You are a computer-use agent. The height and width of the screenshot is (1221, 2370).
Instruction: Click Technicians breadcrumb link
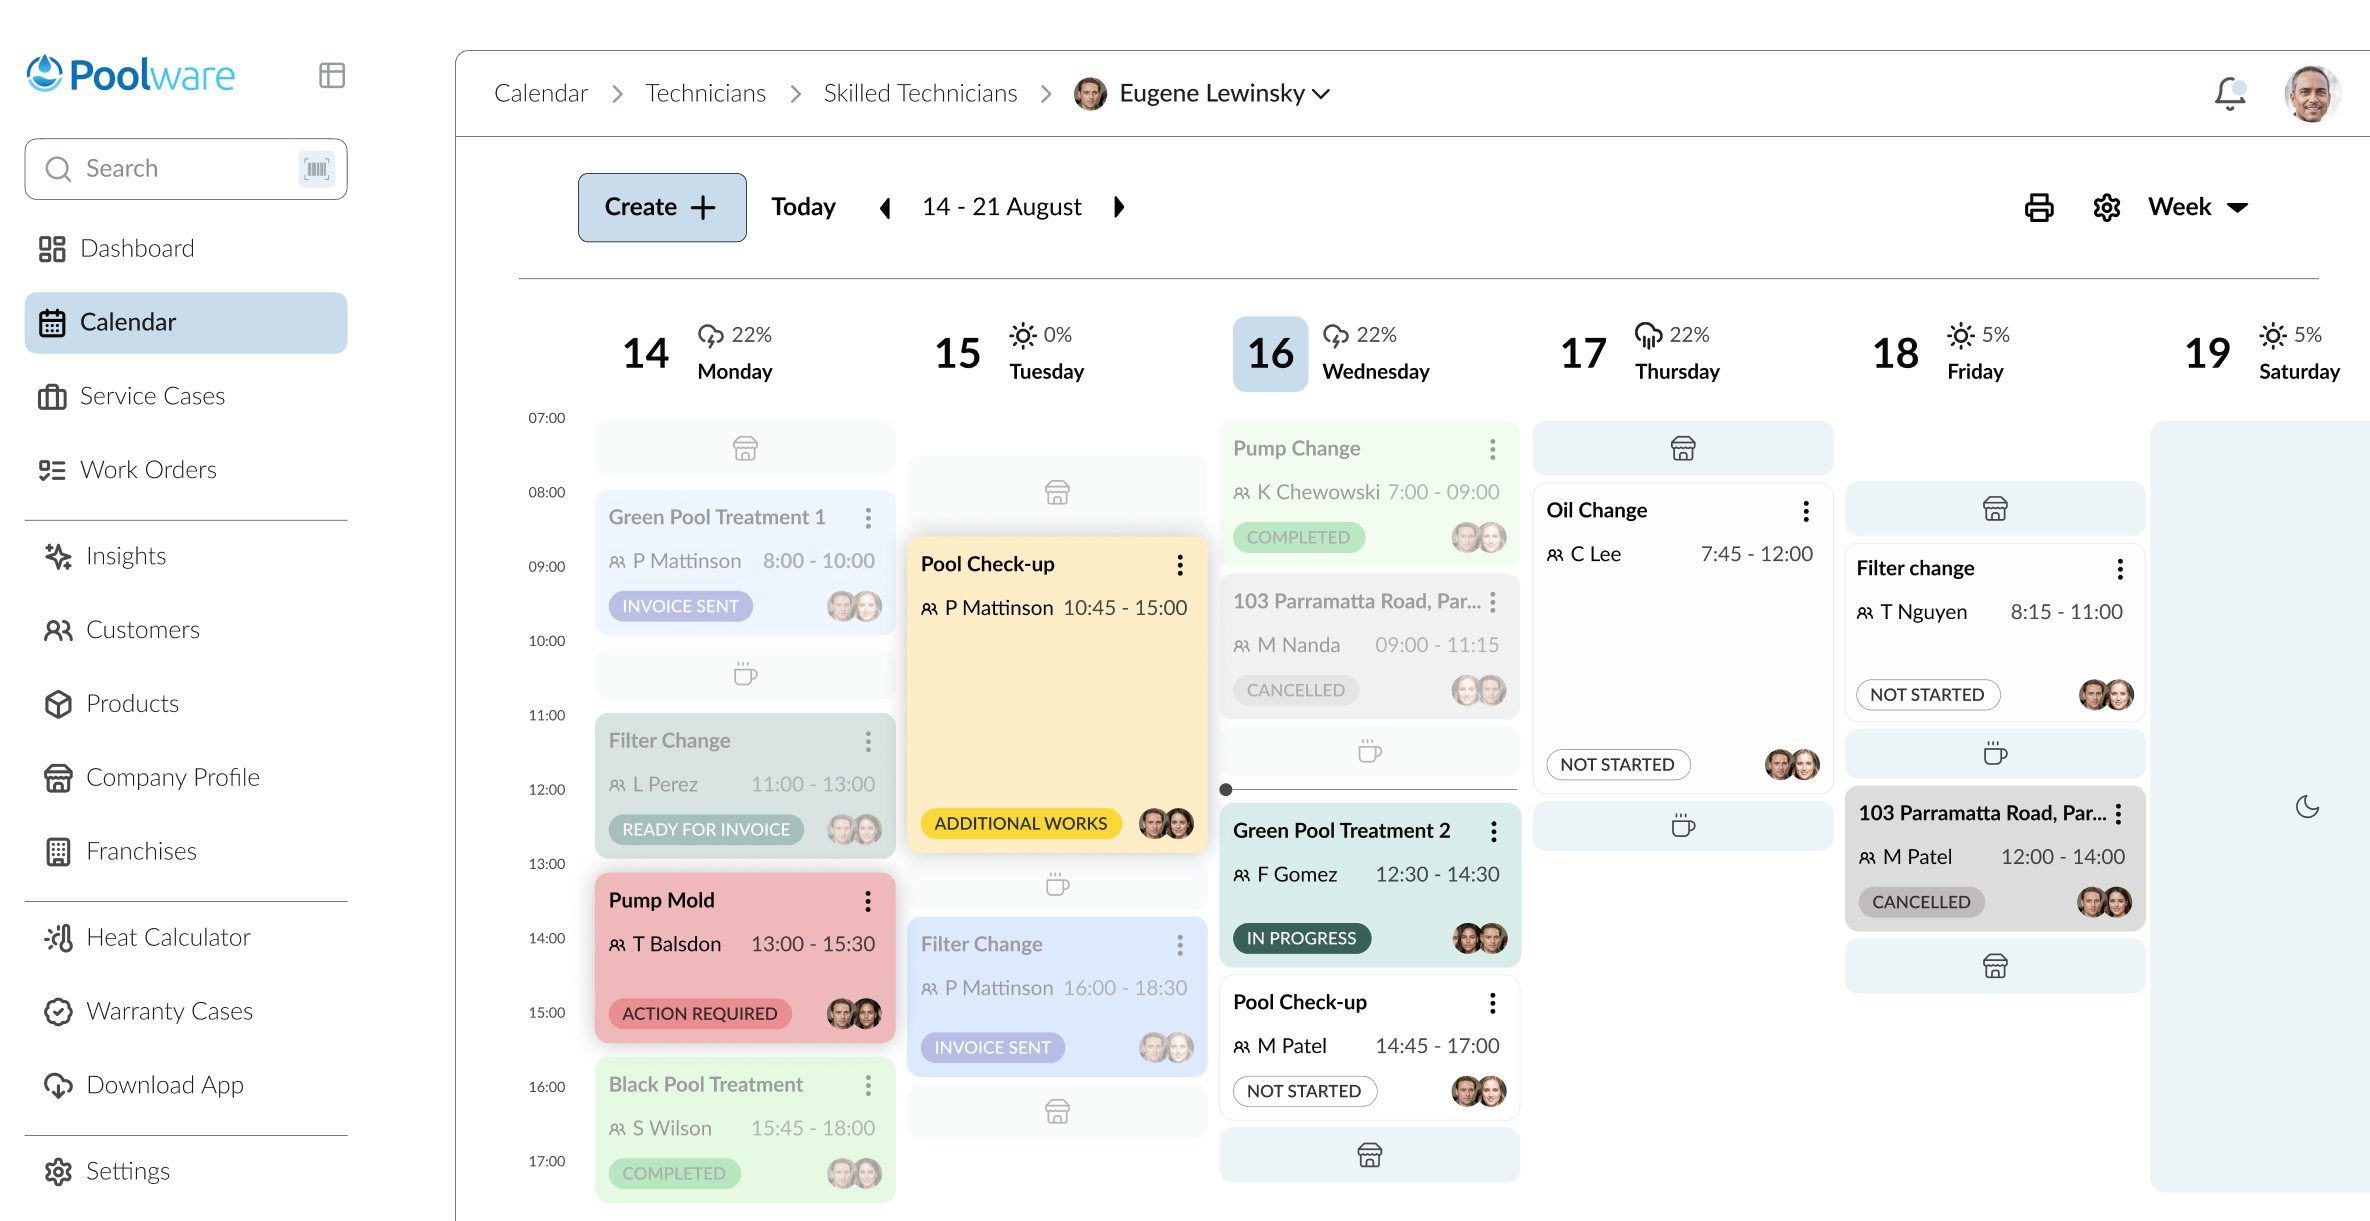pos(705,94)
